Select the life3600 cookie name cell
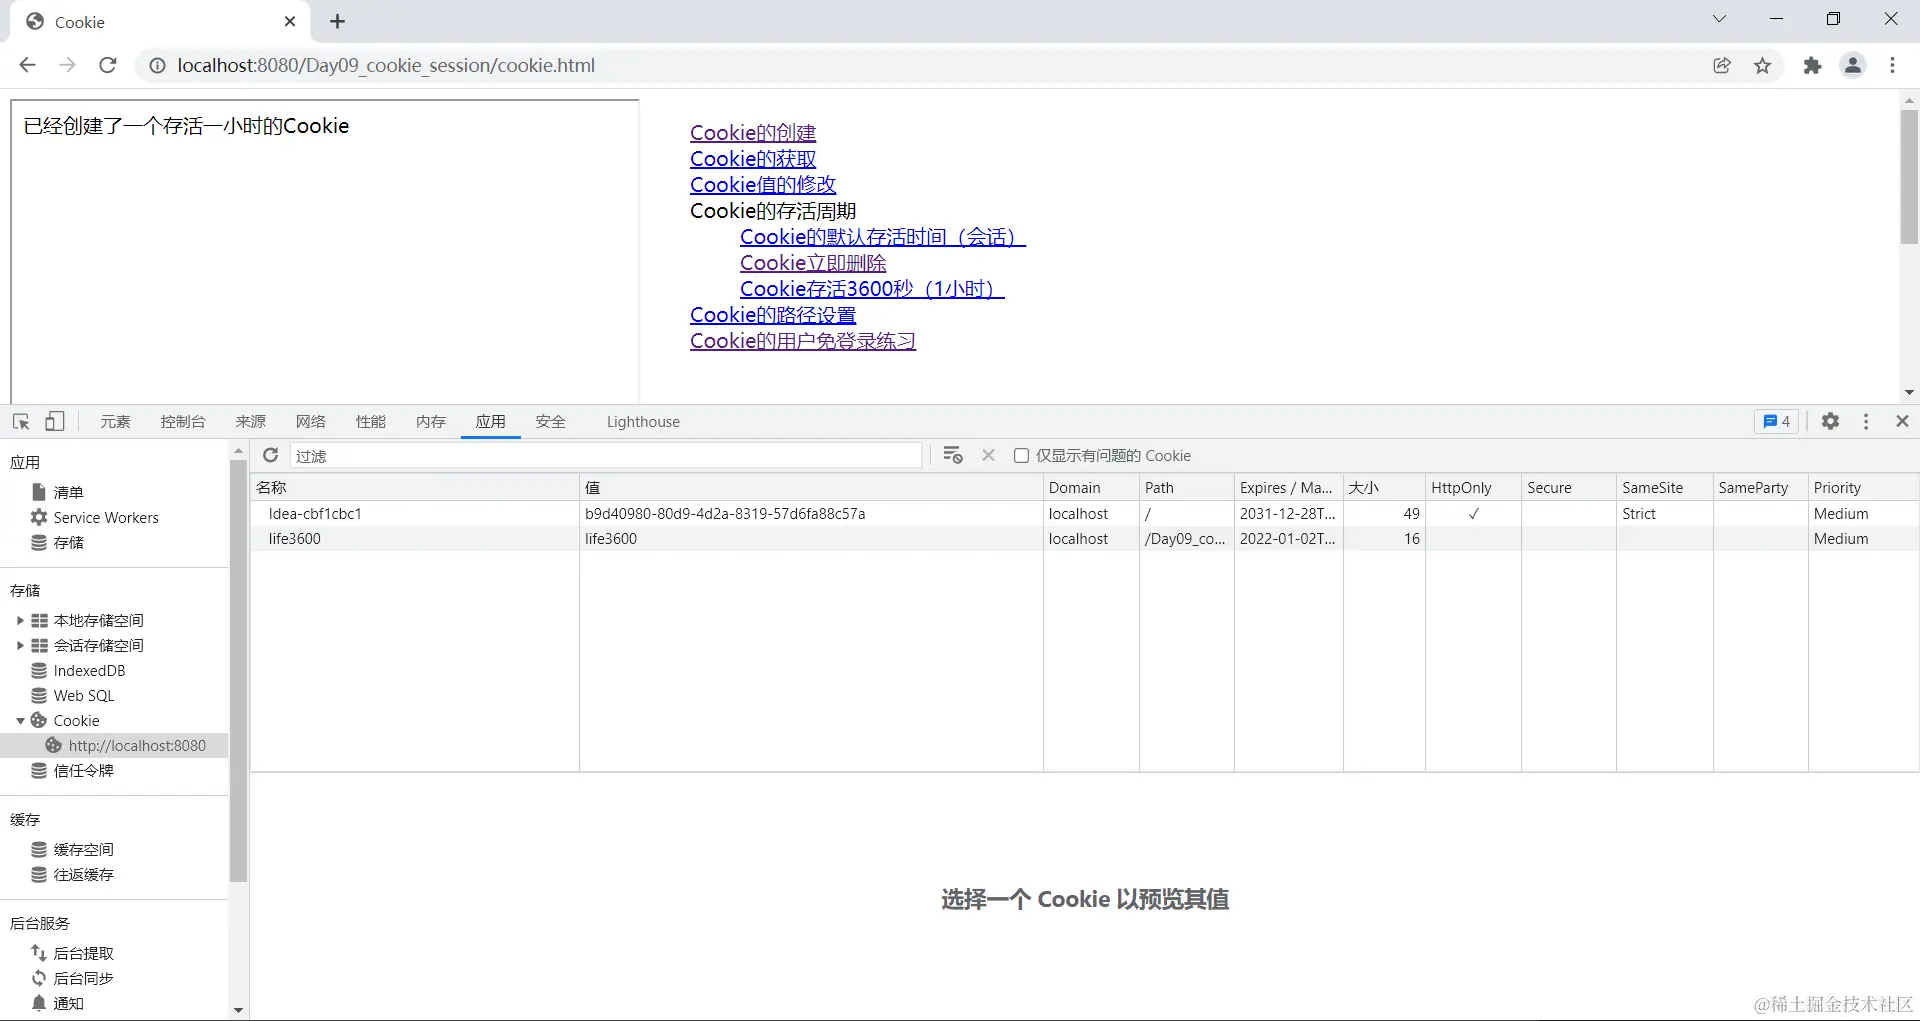Image resolution: width=1920 pixels, height=1021 pixels. 414,538
